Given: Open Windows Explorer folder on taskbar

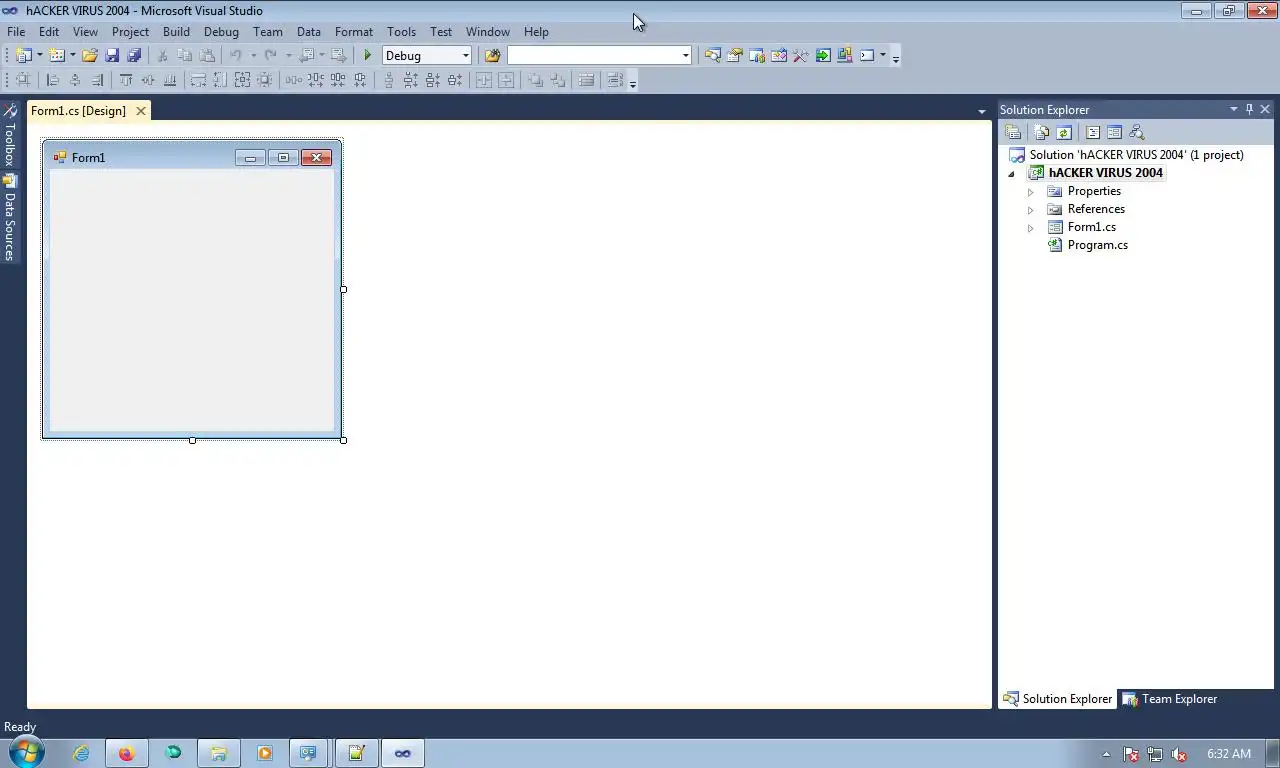Looking at the screenshot, I should coord(218,754).
